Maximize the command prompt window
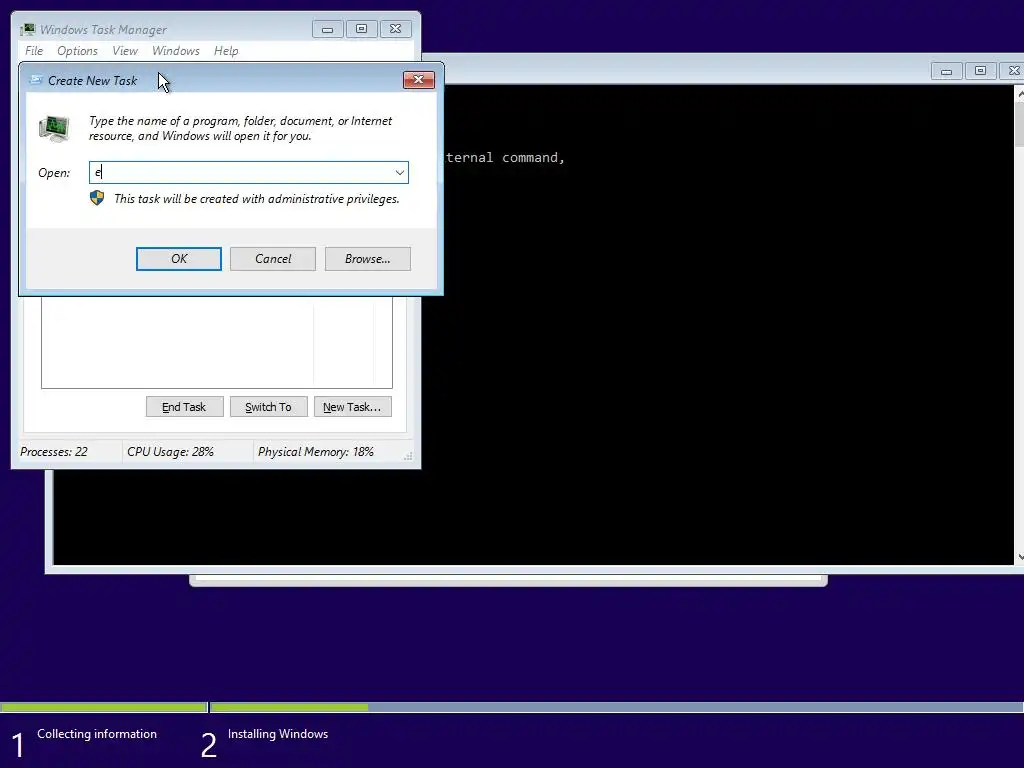This screenshot has height=768, width=1024. tap(980, 71)
